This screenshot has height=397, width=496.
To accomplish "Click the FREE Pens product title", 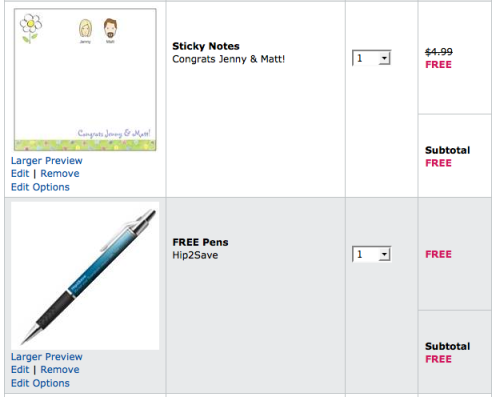I will pos(200,242).
